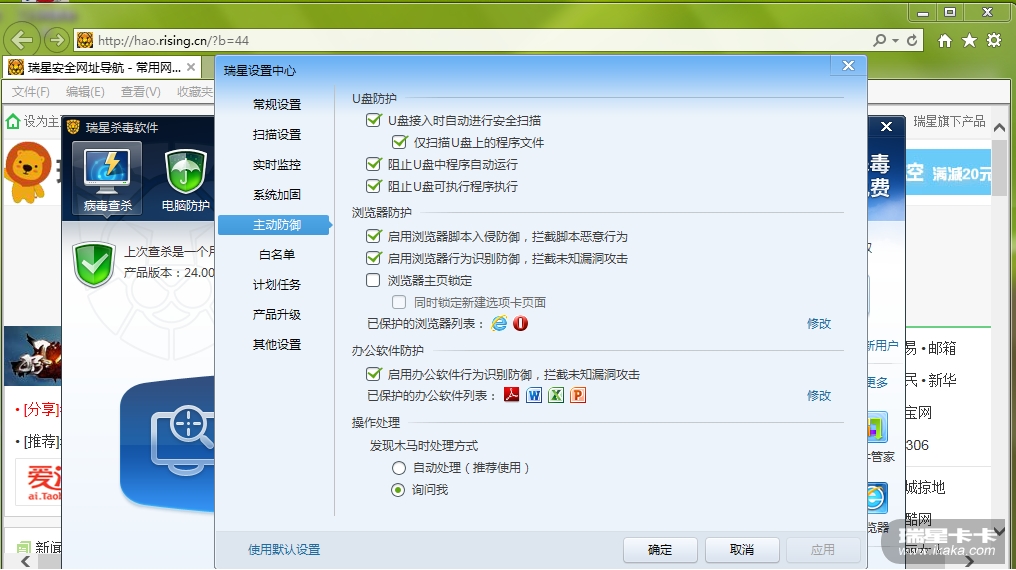
Task: Open browser 编辑(E) menu
Action: (85, 92)
